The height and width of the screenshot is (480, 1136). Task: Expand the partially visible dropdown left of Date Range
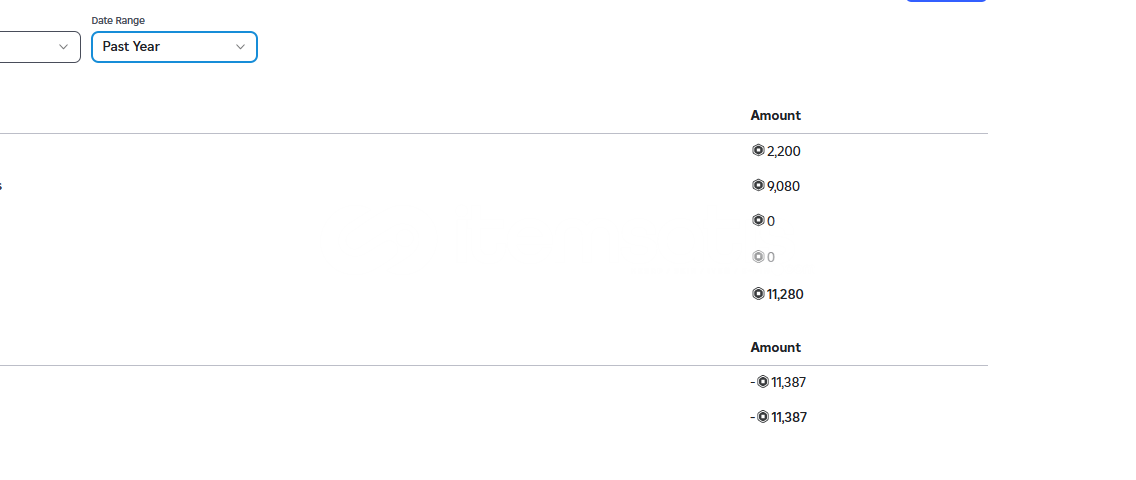pos(40,47)
